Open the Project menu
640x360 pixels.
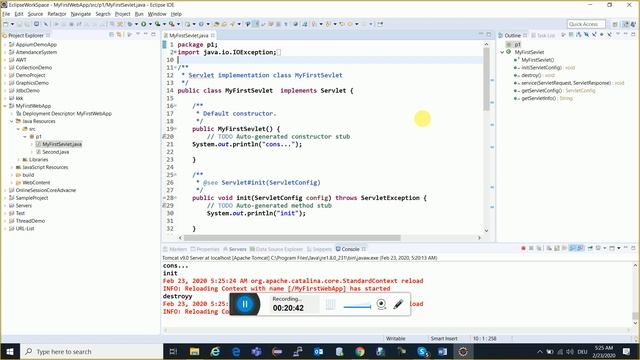click(122, 14)
